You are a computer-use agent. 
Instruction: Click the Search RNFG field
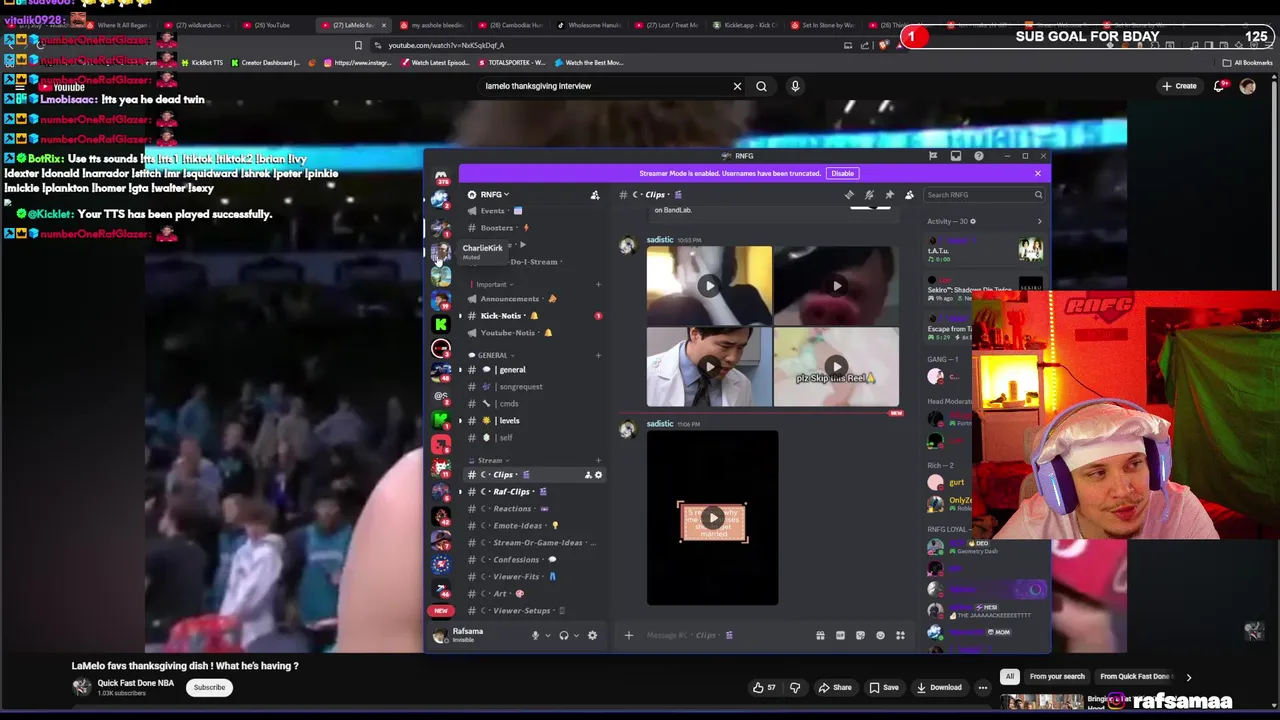click(x=984, y=195)
